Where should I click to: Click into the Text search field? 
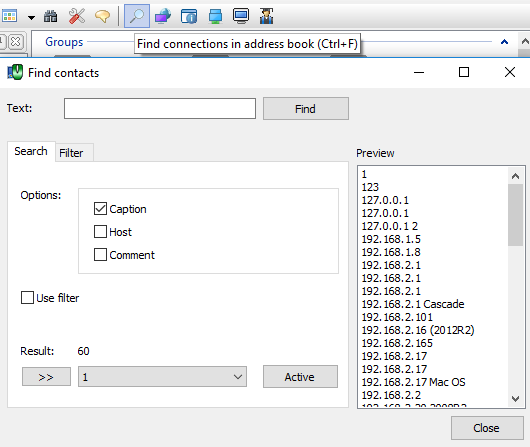(x=160, y=109)
